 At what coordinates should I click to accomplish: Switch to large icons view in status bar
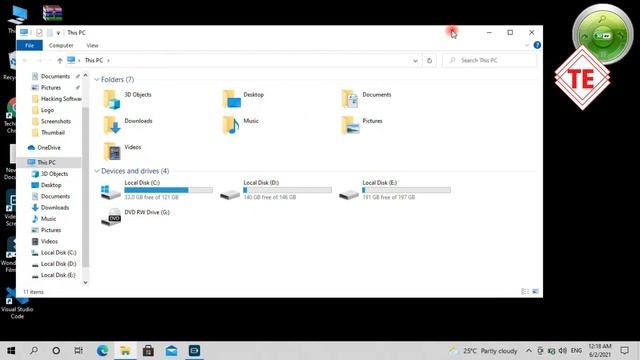[536, 291]
